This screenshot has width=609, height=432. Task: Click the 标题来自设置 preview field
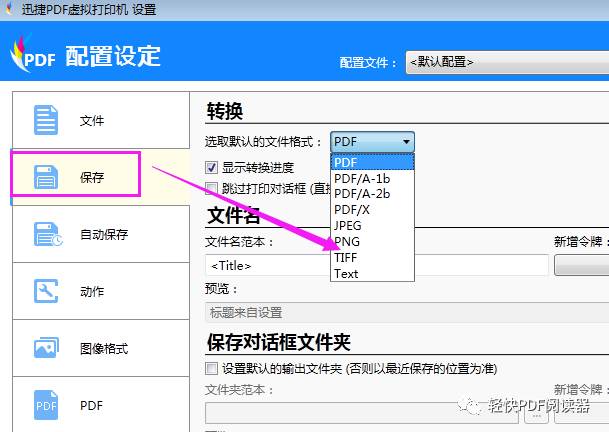coord(407,313)
